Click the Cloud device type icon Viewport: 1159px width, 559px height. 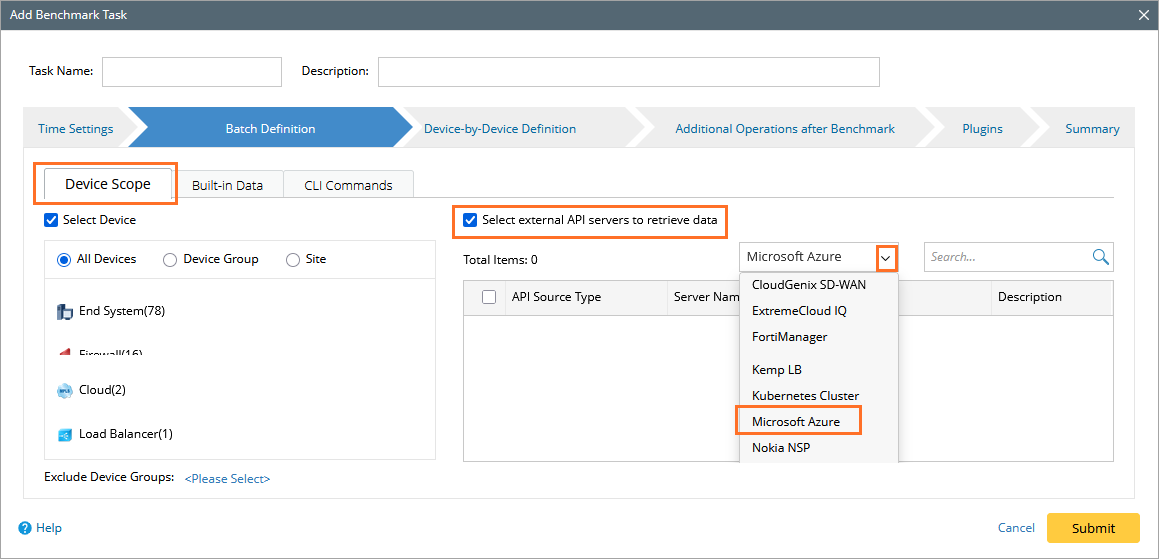tap(65, 391)
